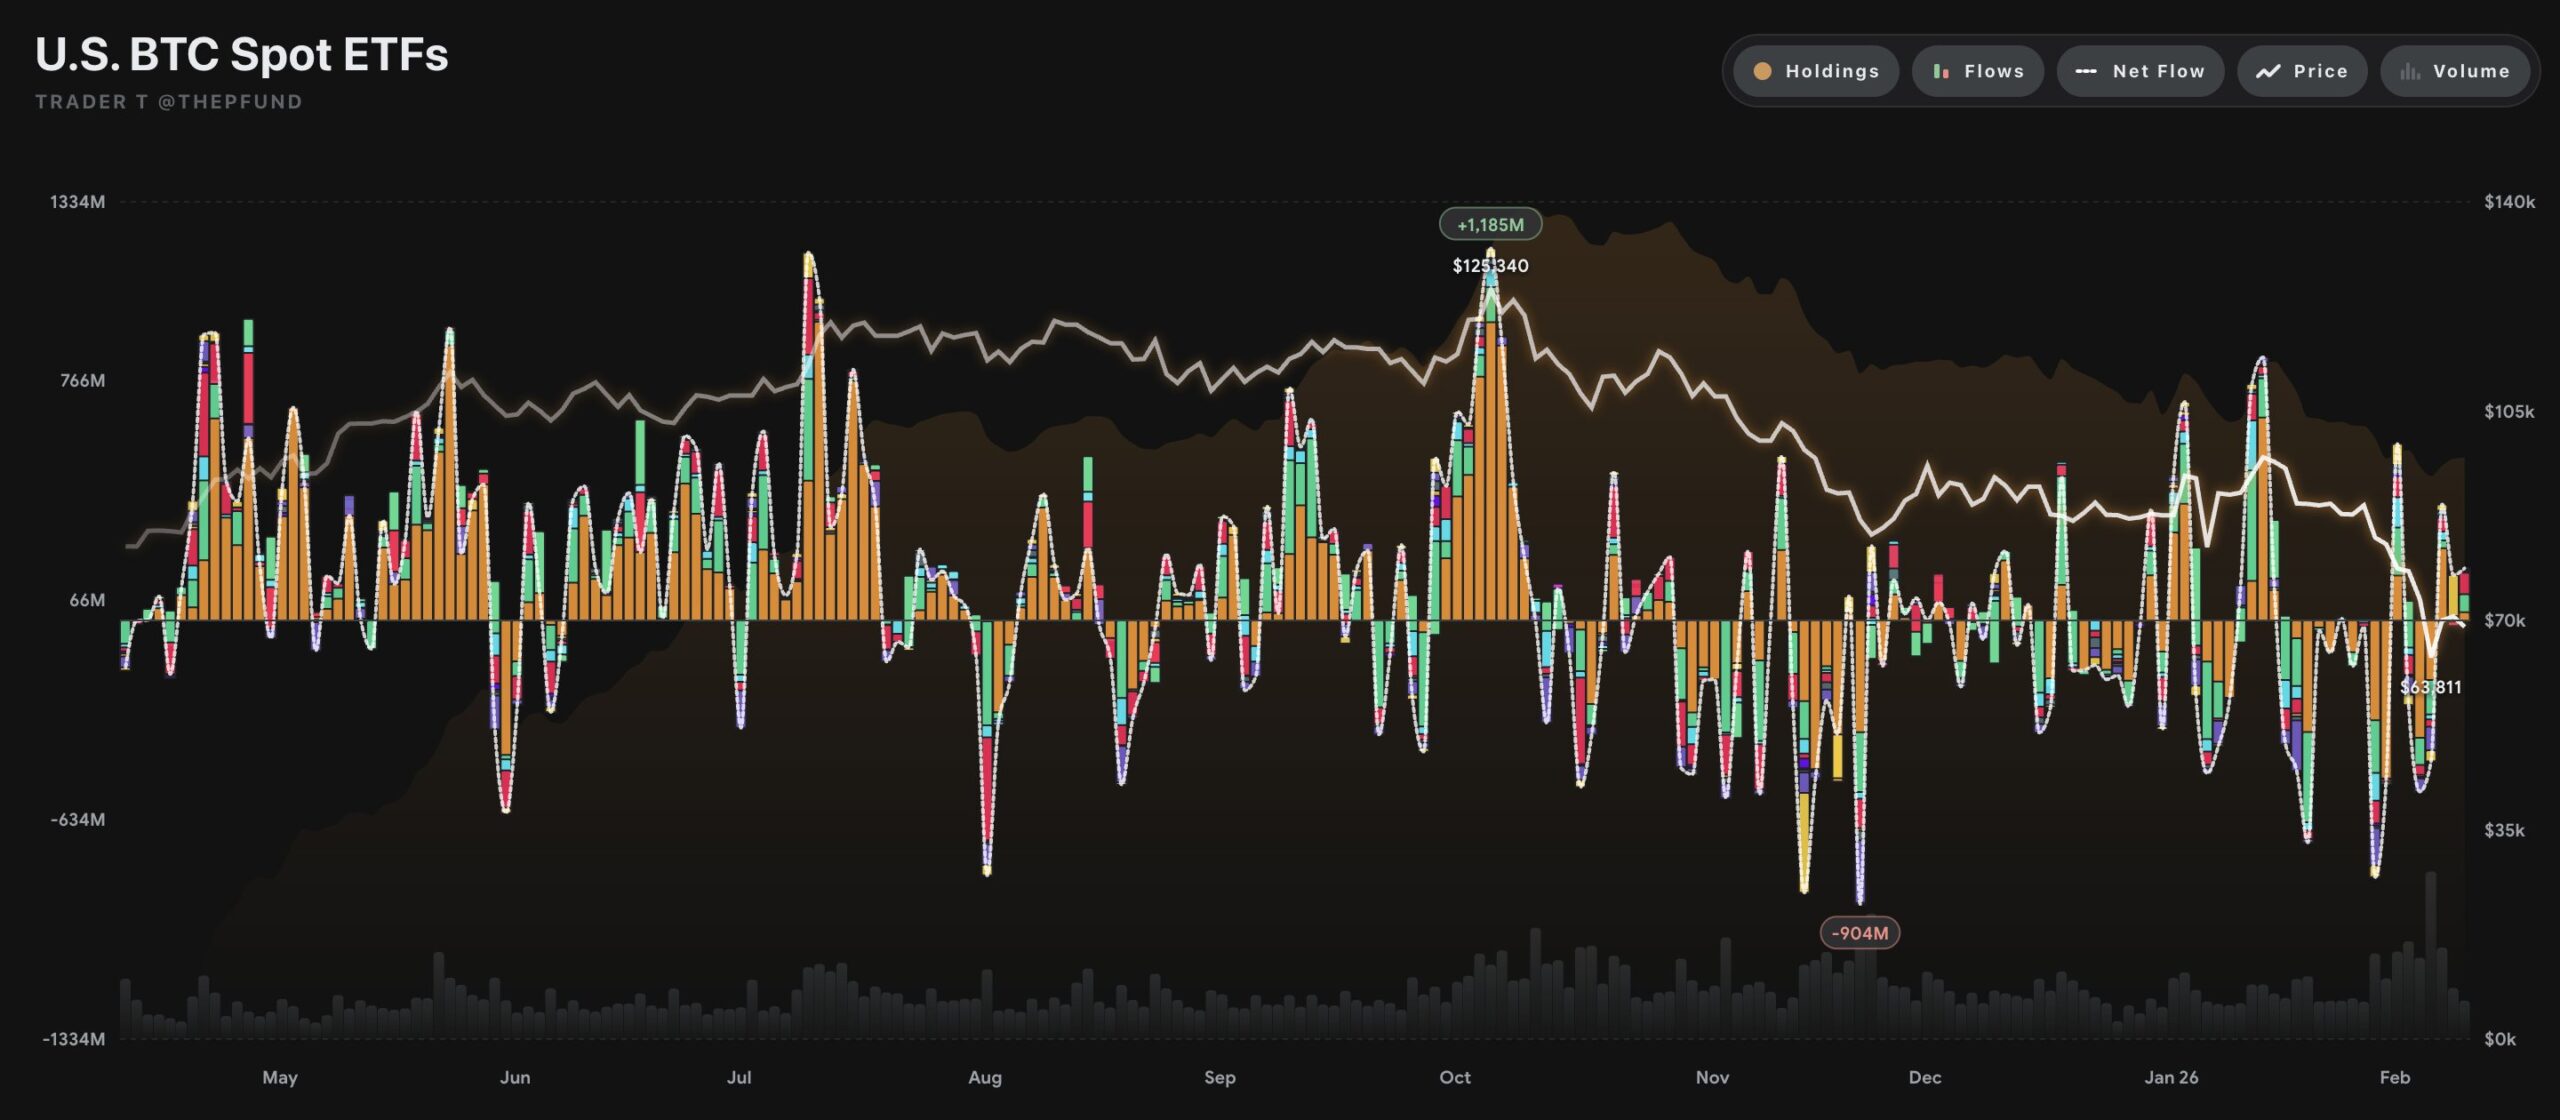This screenshot has height=1120, width=2560.
Task: Toggle the Price series button
Action: [x=2302, y=71]
